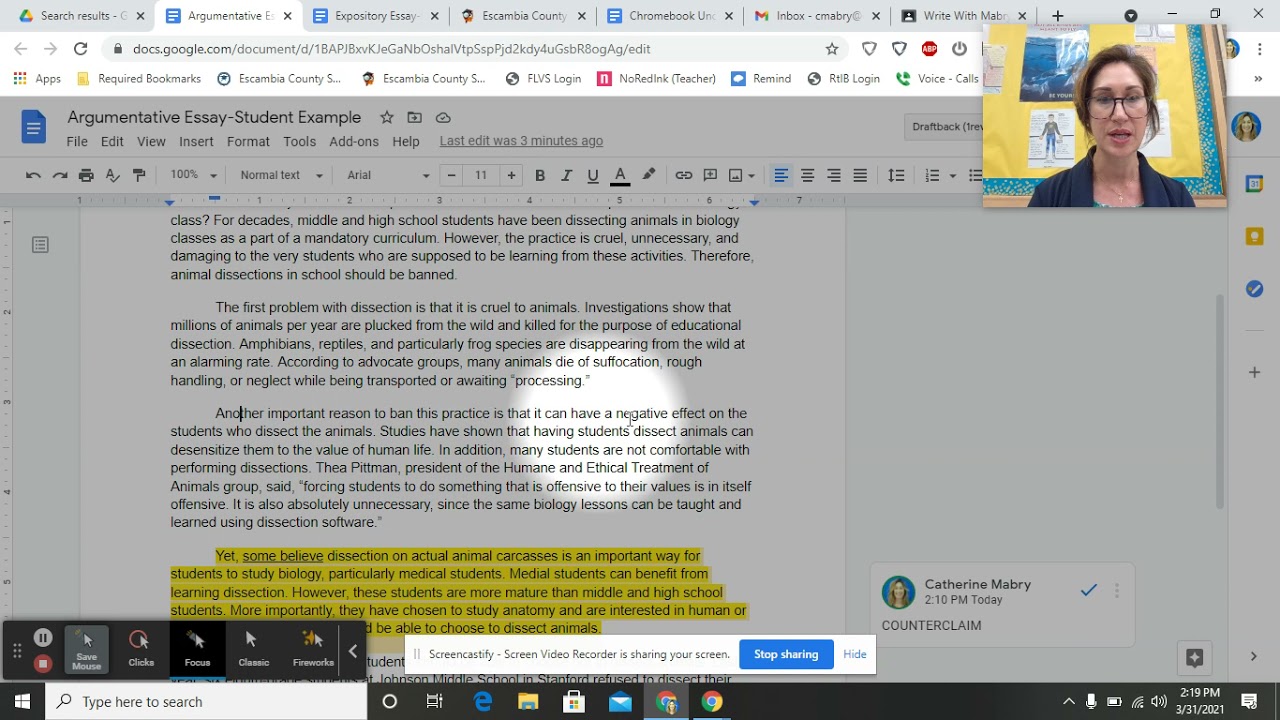This screenshot has width=1280, height=720.
Task: Click the Windows search box
Action: (x=206, y=702)
